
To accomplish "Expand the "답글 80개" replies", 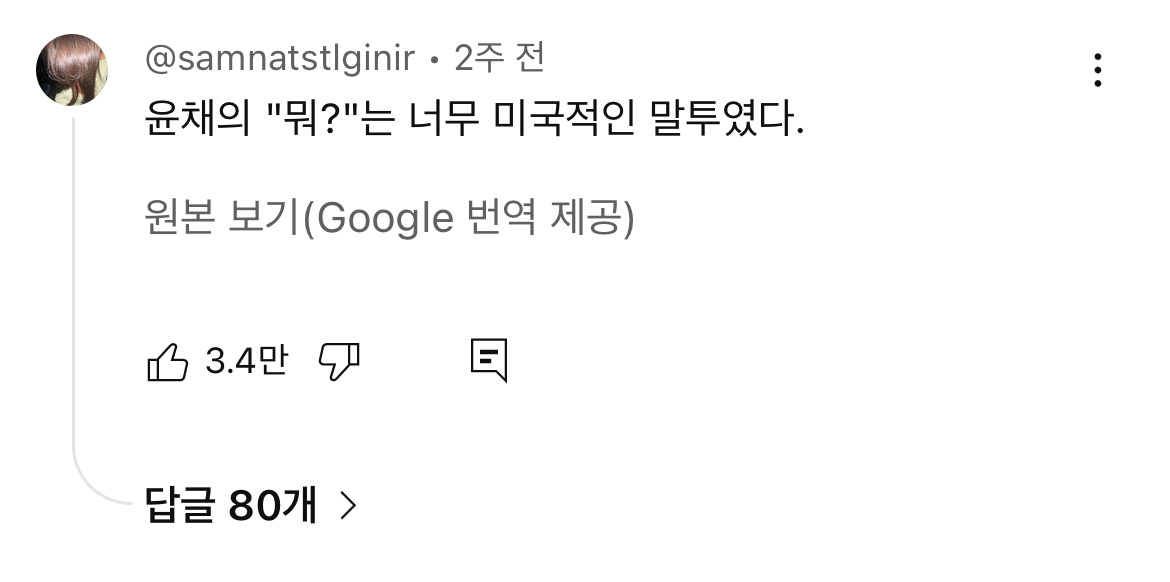I will click(x=231, y=507).
